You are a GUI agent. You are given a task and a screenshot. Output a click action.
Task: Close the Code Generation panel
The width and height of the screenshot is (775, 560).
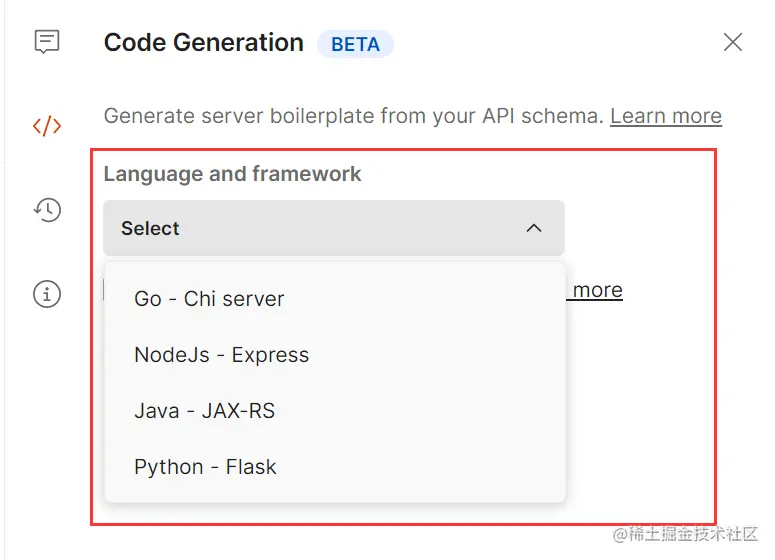tap(732, 42)
